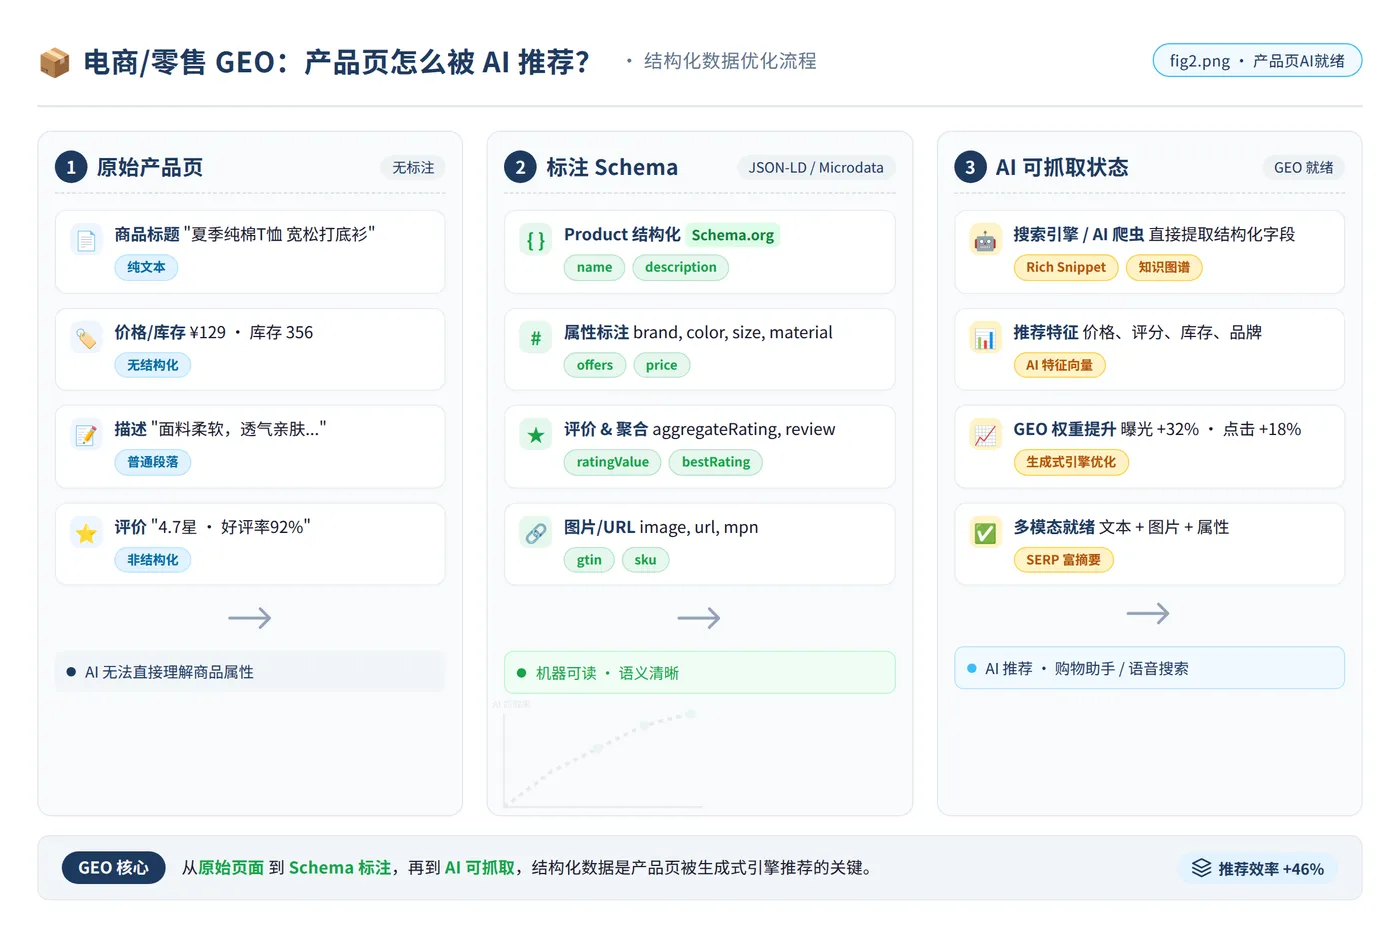This screenshot has width=1400, height=933.
Task: Click the curly braces icon beside Product 结构化
Action: pyautogui.click(x=536, y=241)
